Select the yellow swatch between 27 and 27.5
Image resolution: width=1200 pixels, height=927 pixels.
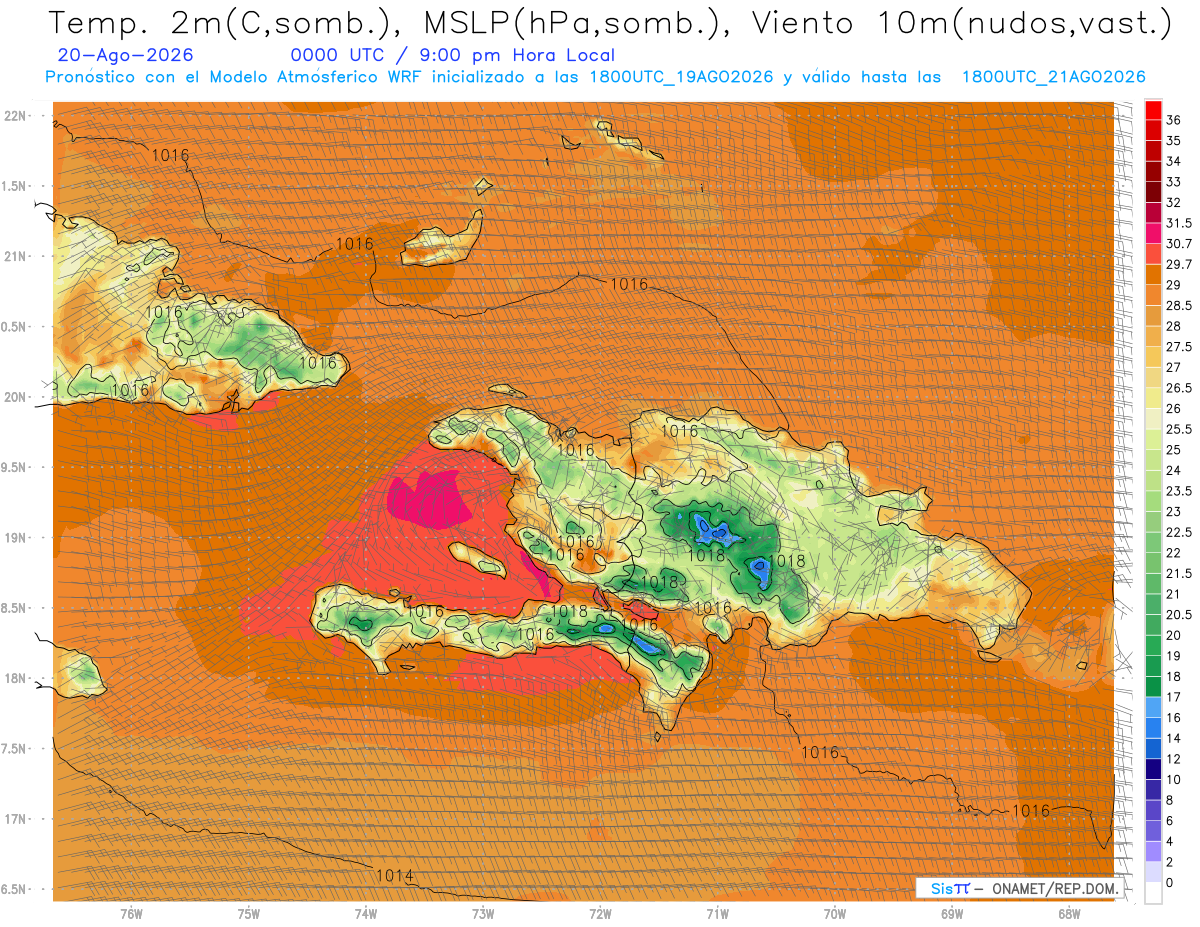click(1153, 357)
